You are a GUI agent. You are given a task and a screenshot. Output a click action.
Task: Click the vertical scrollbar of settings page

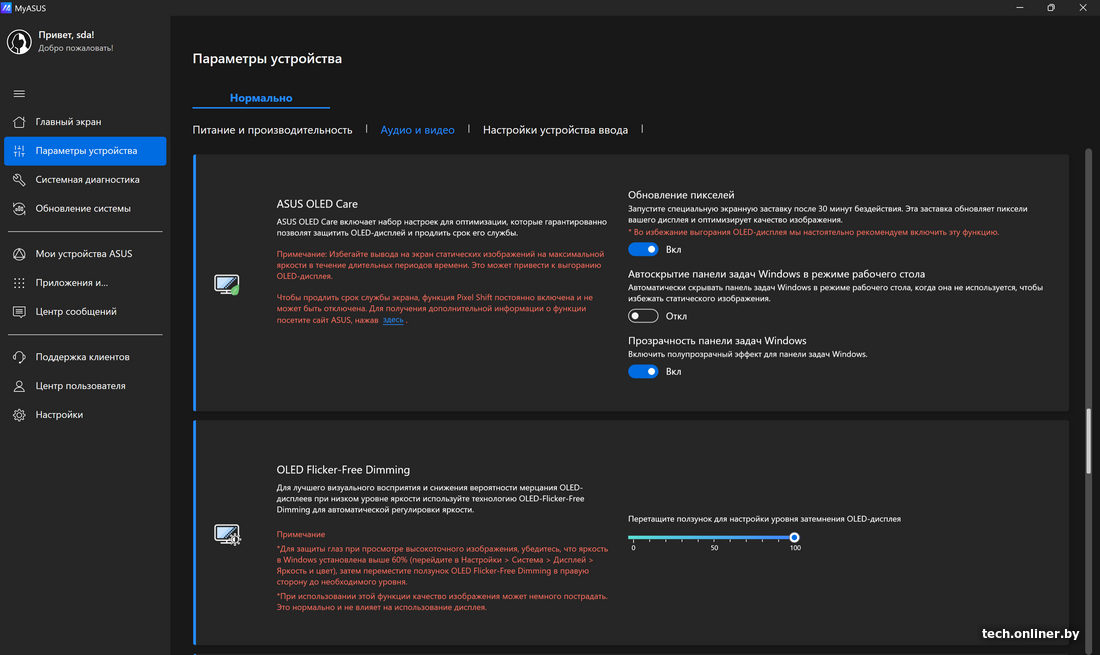click(1088, 442)
